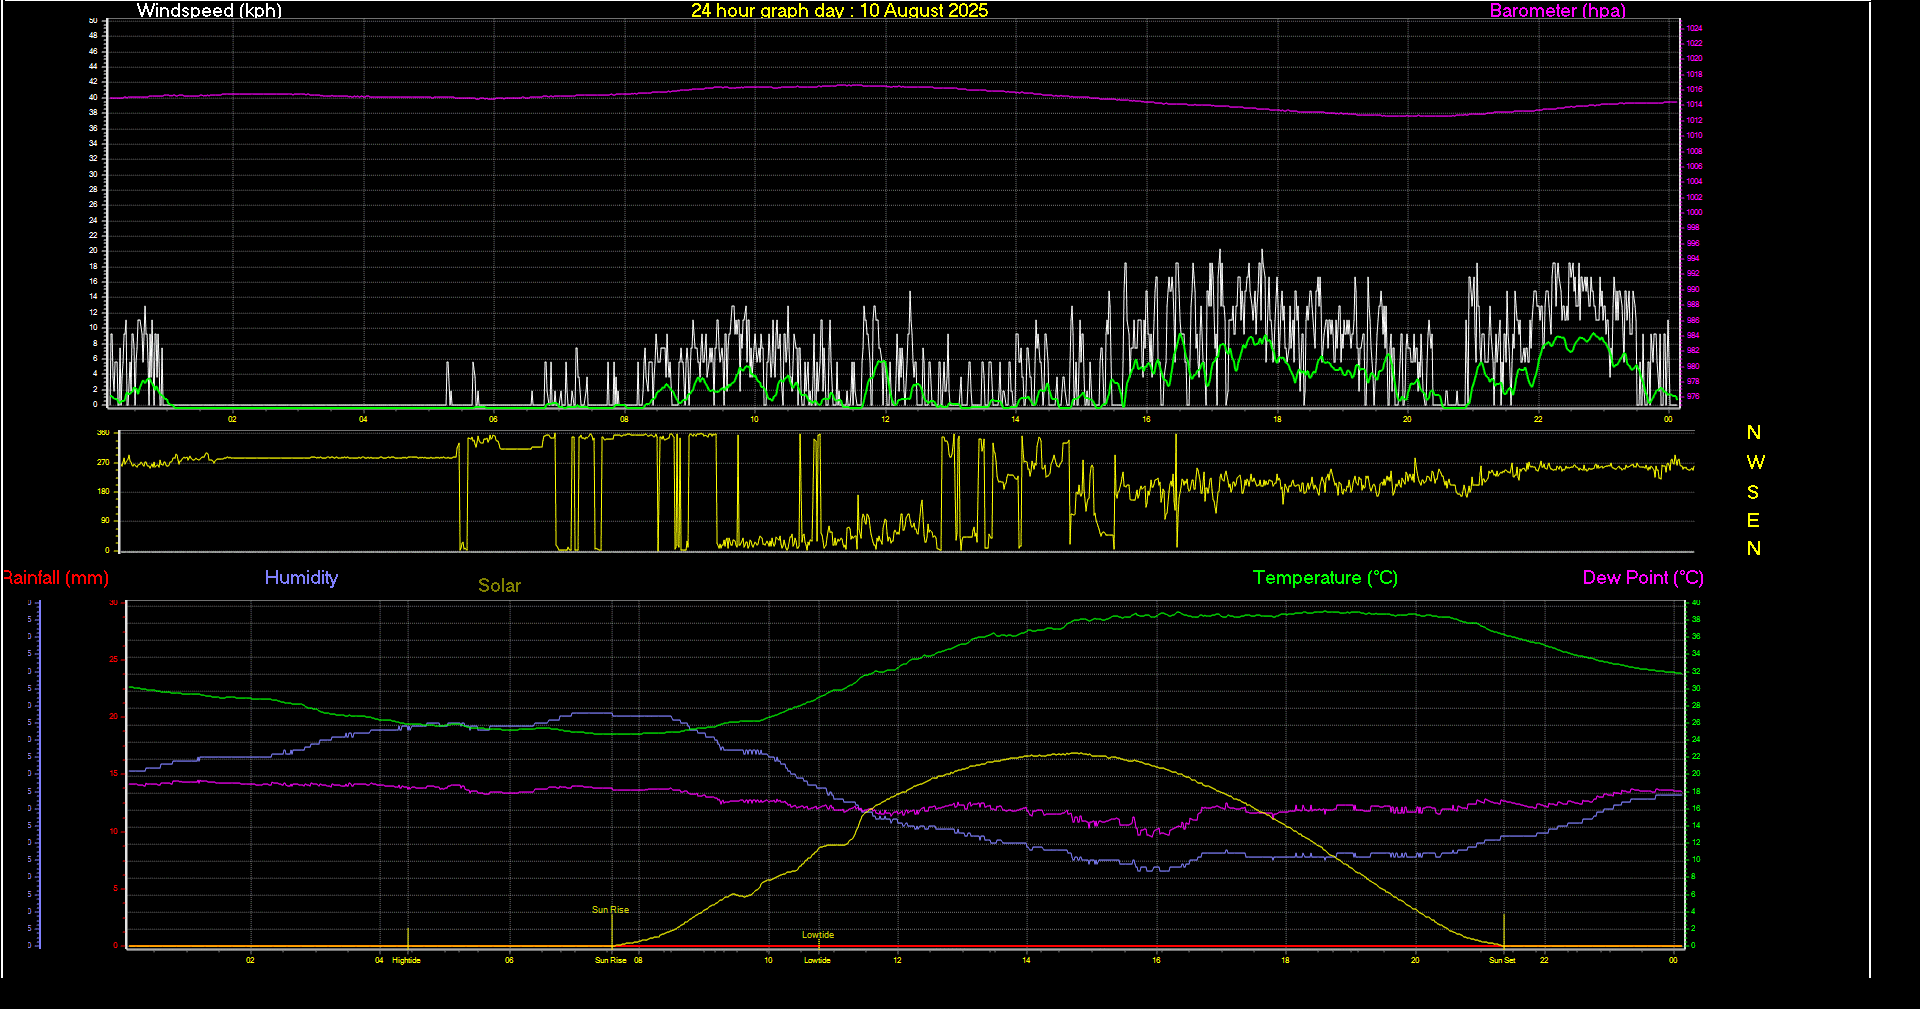This screenshot has width=1920, height=1009.
Task: Click the yellow sunrise marker line
Action: click(612, 930)
